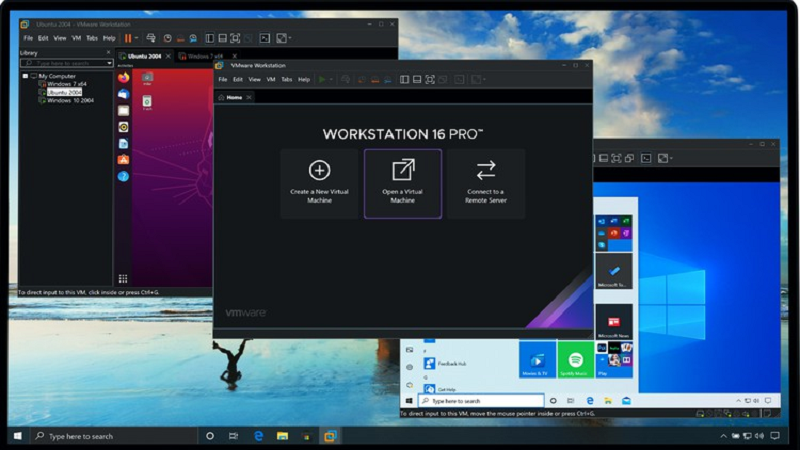
Task: Click the Spotify Music tile in the Windows Start menu
Action: 576,360
